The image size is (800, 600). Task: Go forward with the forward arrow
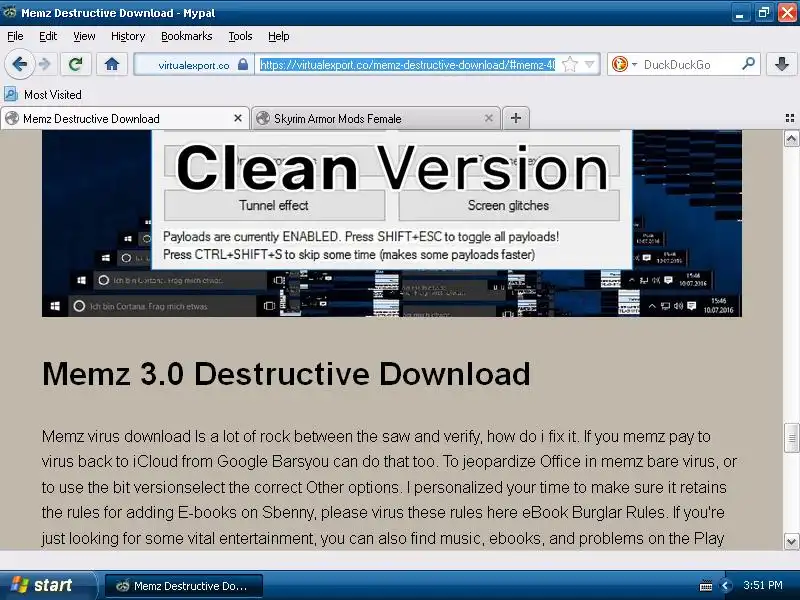coord(45,64)
